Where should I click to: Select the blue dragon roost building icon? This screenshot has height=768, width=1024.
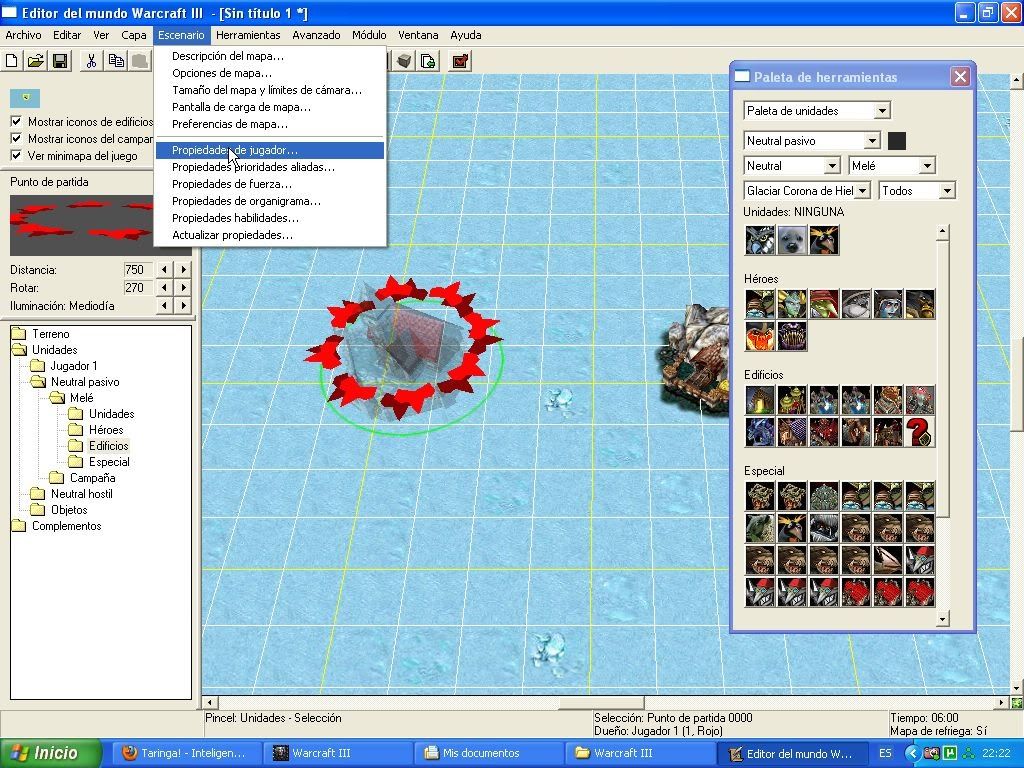coord(760,432)
